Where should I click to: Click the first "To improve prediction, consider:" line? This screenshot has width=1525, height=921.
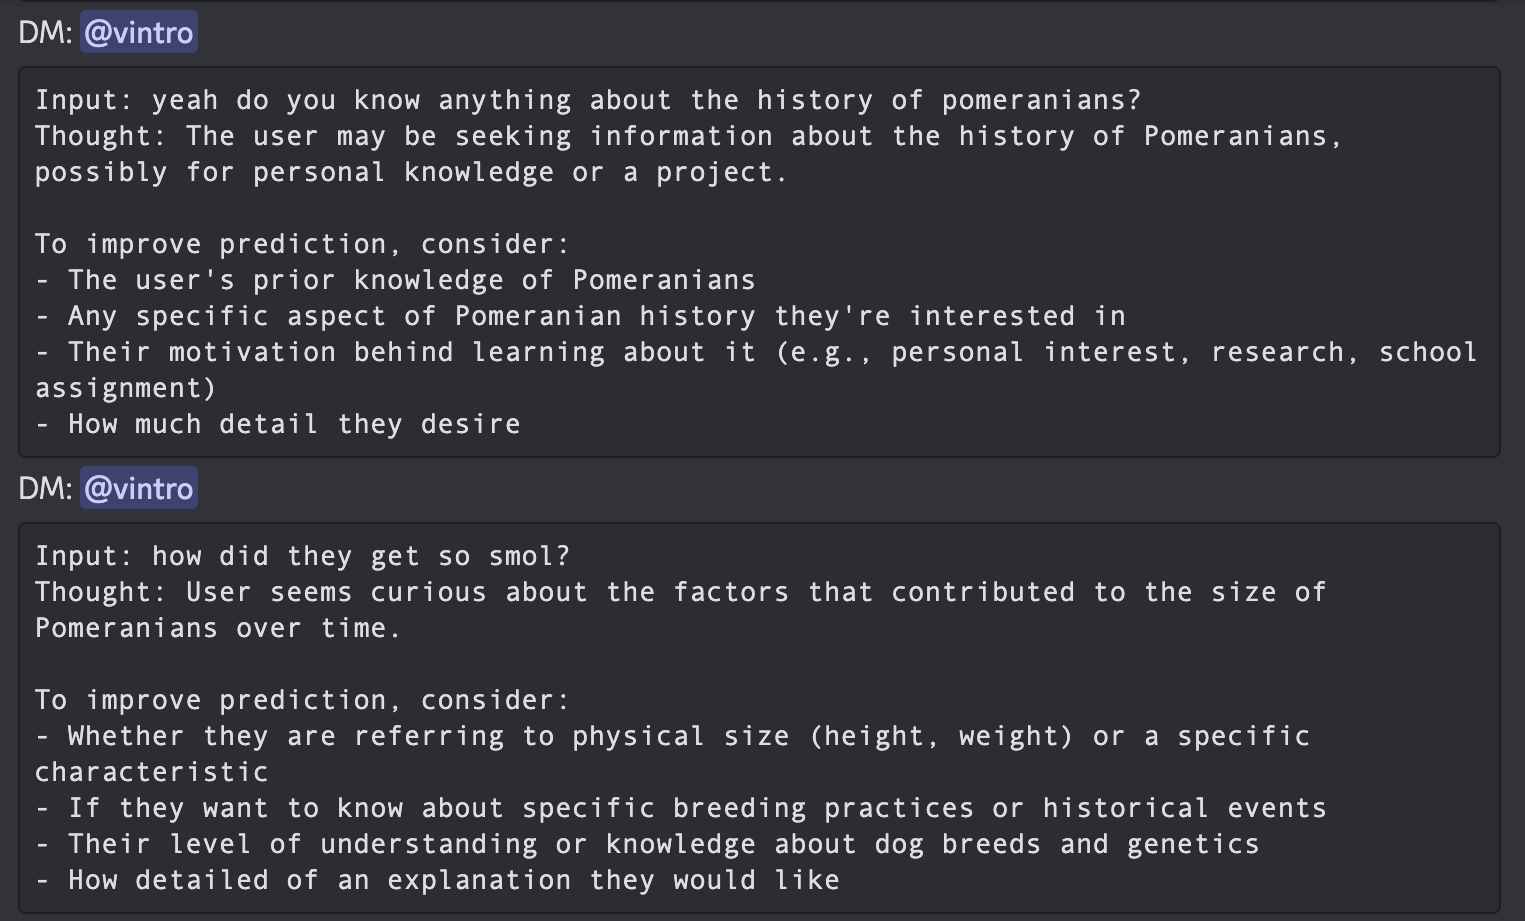tap(302, 245)
